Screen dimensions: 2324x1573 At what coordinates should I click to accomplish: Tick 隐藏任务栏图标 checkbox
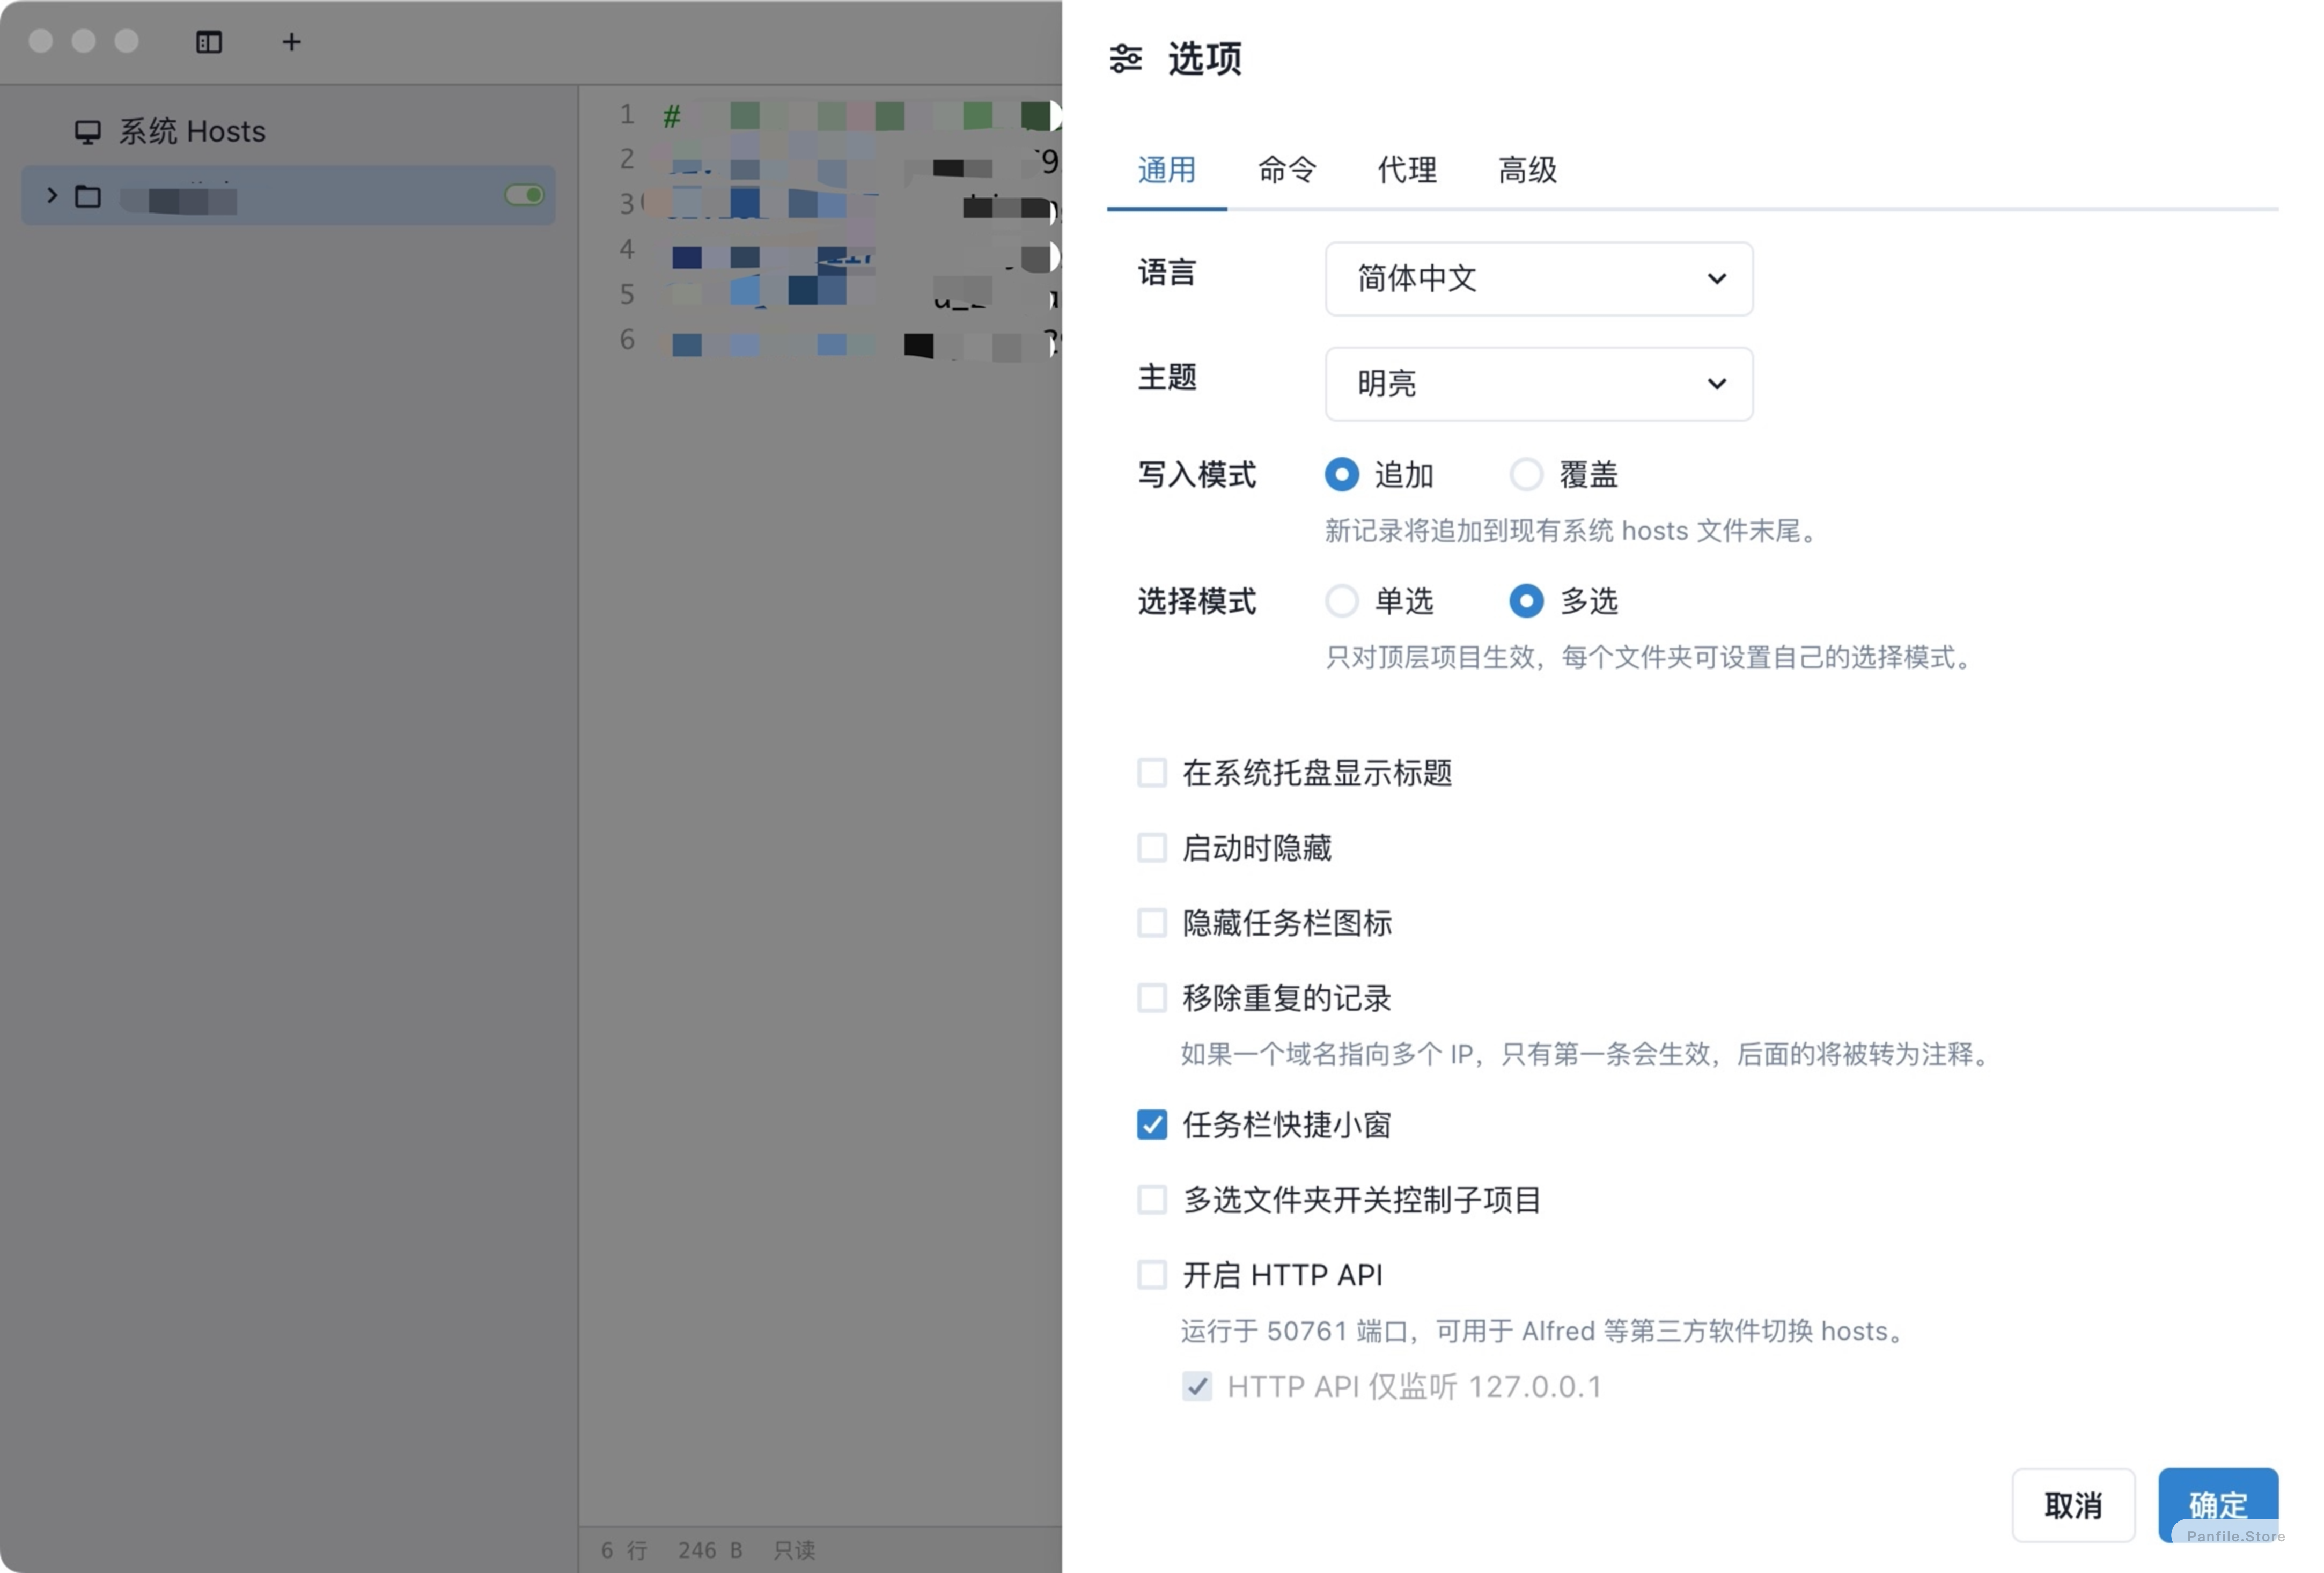[1152, 923]
